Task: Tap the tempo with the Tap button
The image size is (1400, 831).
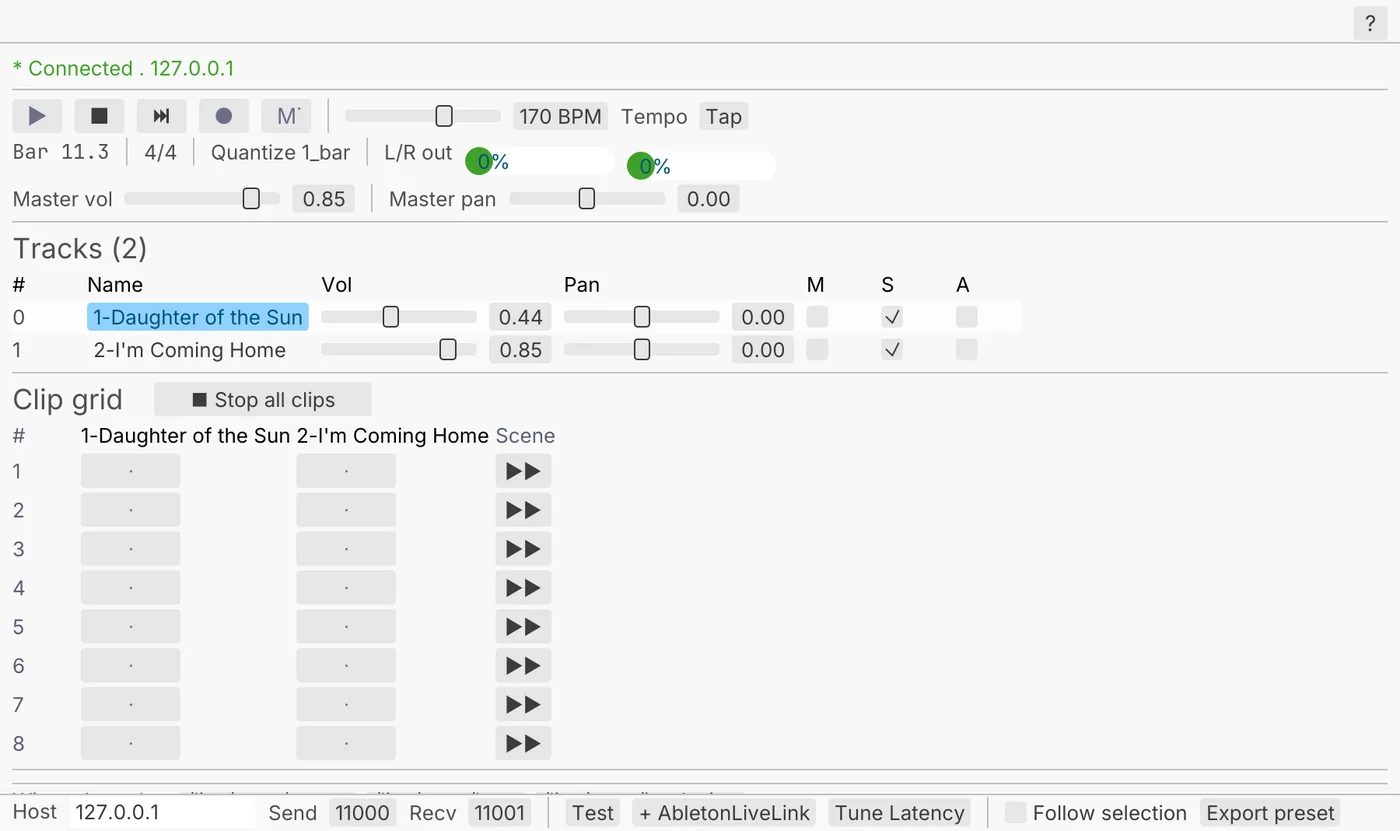Action: pos(723,117)
